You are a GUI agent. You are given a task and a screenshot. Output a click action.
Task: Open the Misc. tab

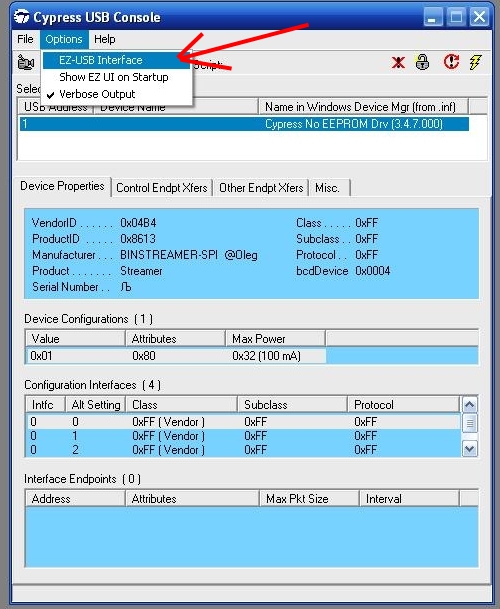click(328, 188)
